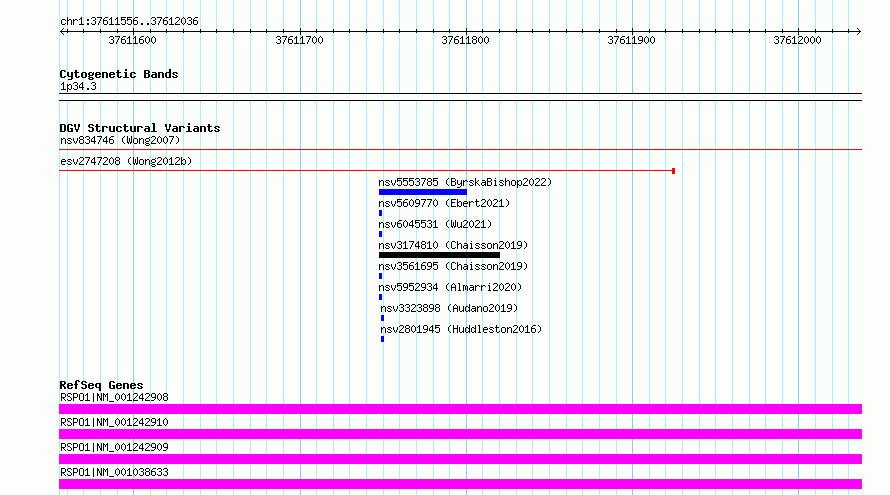Click the 37612000 ruler tick label

tap(797, 40)
